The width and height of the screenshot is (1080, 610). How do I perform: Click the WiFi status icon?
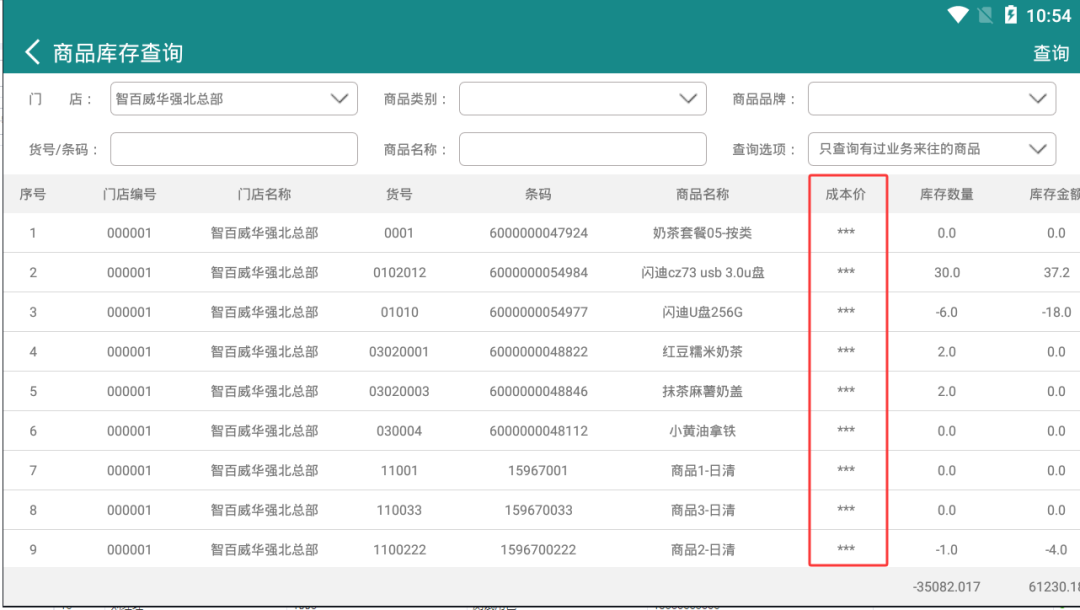point(957,14)
